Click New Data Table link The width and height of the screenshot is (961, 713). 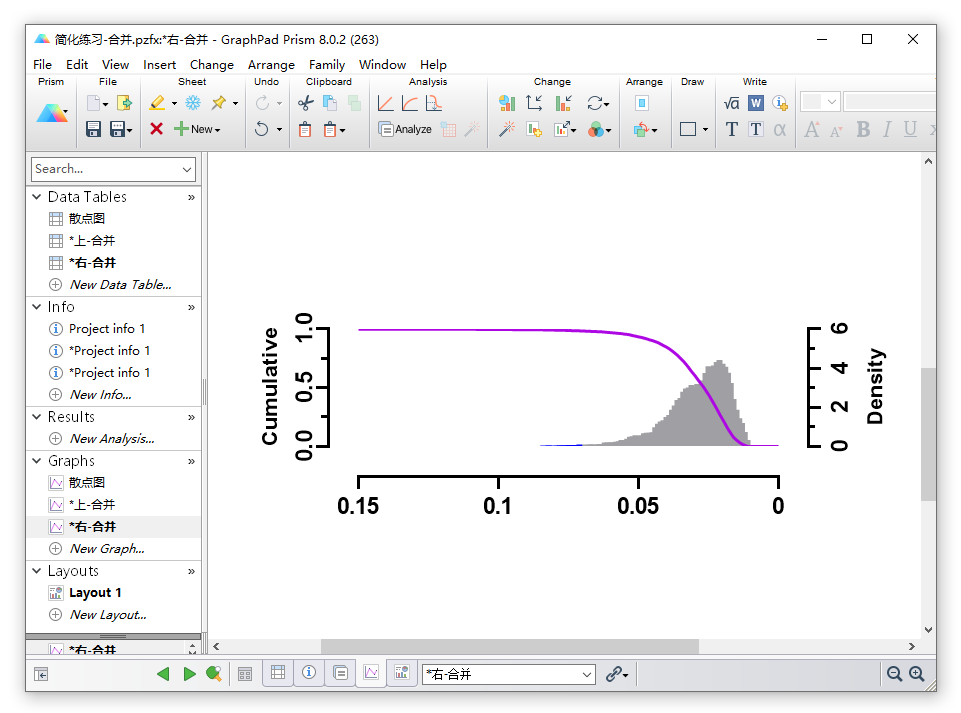coord(121,284)
